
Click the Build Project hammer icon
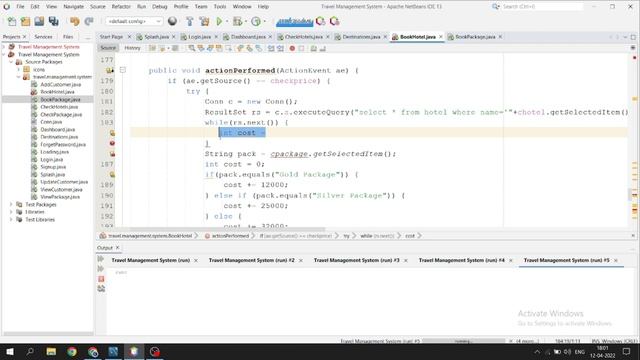pos(190,21)
